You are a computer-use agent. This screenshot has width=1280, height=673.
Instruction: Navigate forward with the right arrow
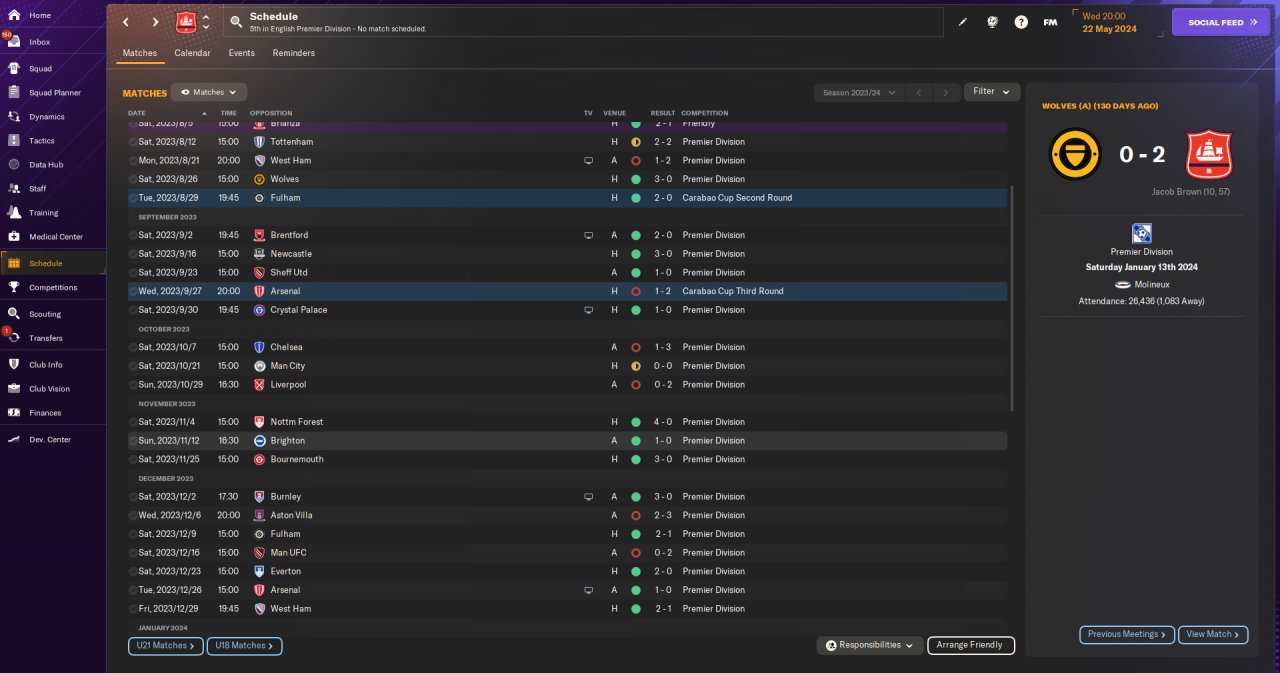(x=155, y=21)
